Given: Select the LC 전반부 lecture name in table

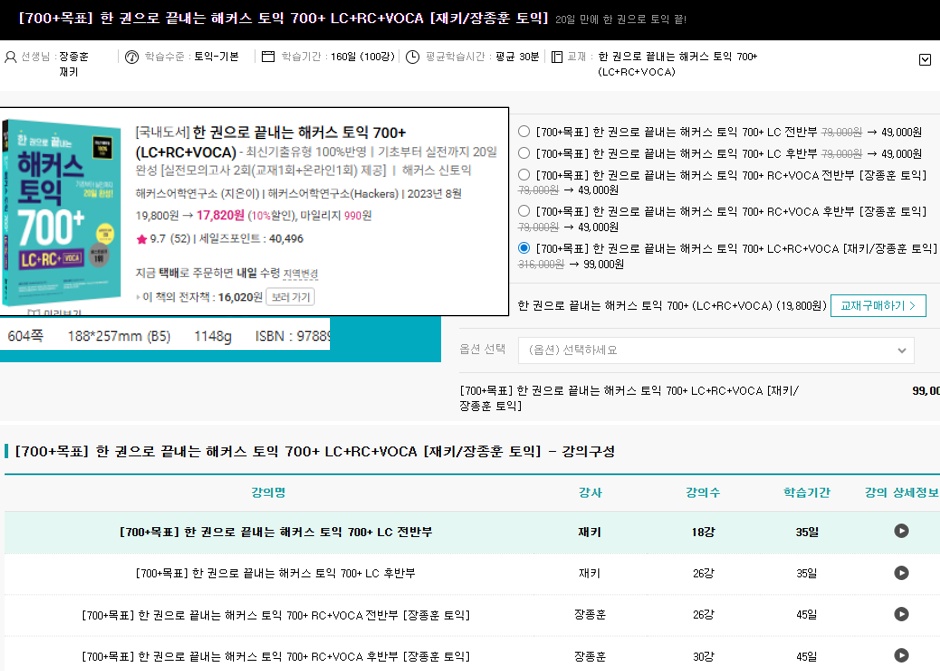Looking at the screenshot, I should (x=276, y=532).
